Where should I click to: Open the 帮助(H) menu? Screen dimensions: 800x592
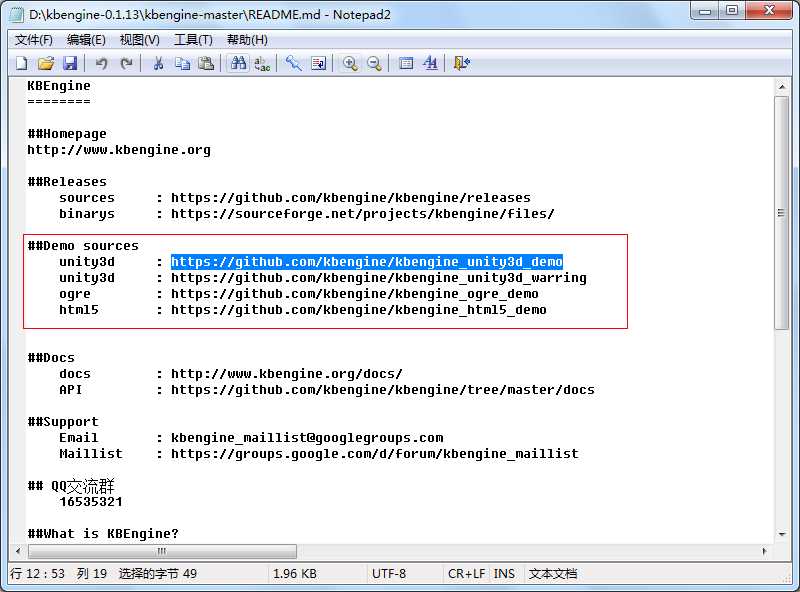(247, 40)
